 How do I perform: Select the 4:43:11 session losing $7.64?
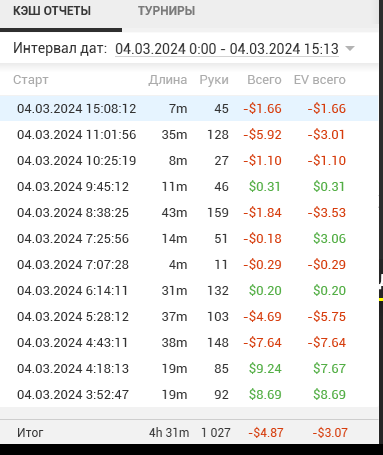coord(189,342)
